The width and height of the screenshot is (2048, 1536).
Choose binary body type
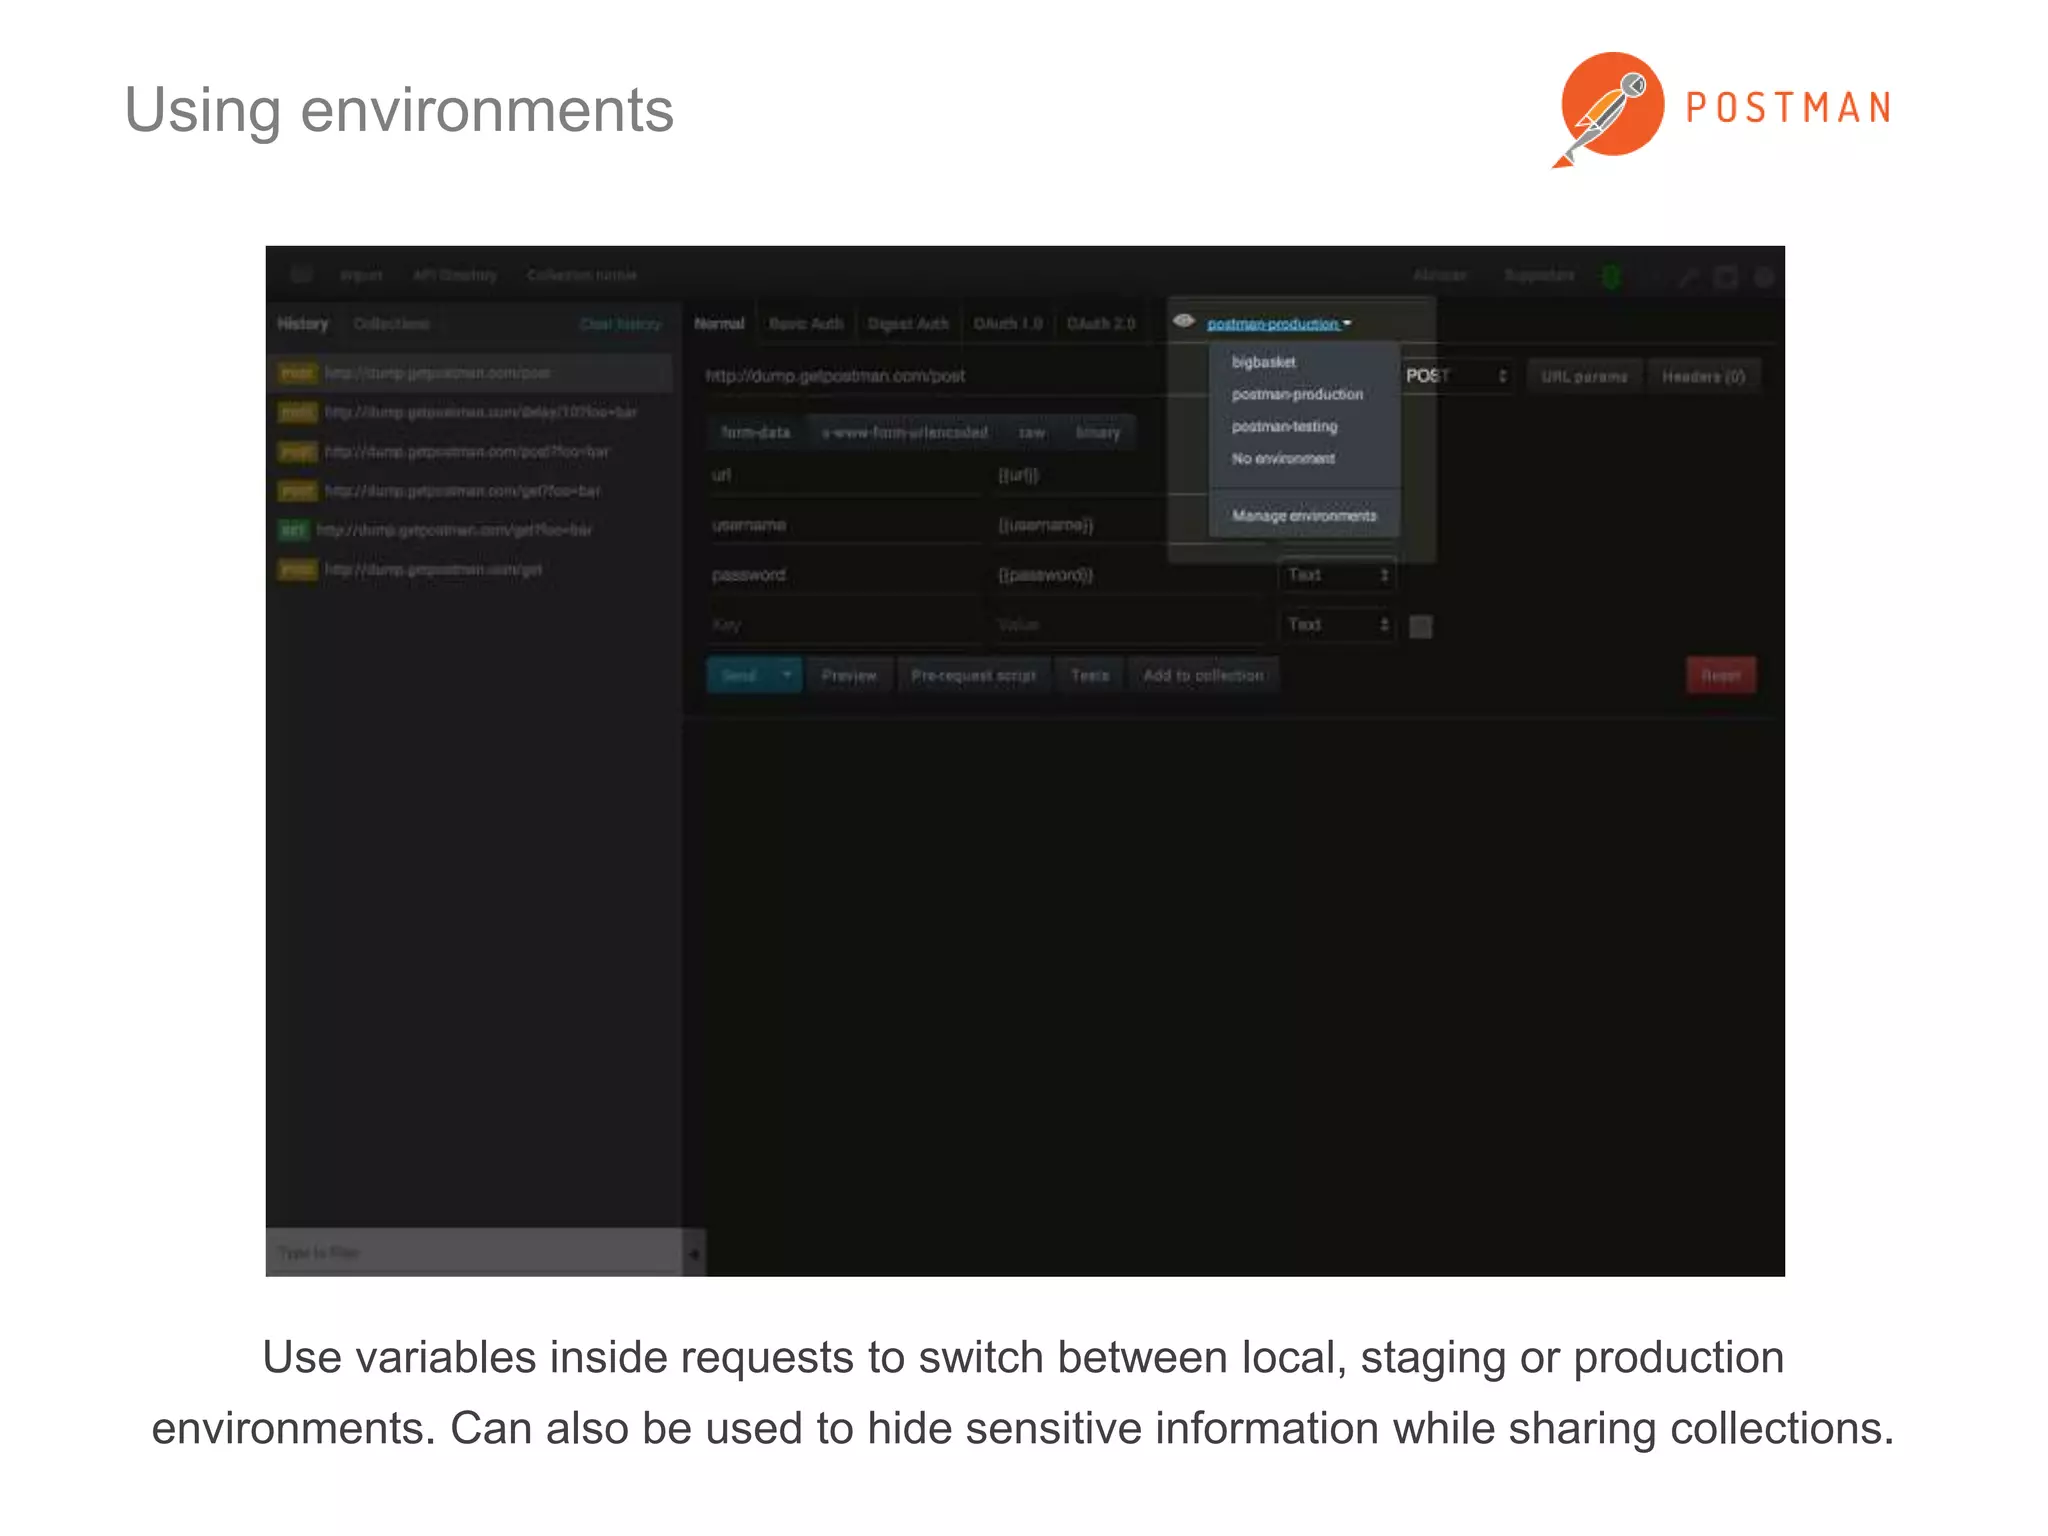tap(1097, 432)
